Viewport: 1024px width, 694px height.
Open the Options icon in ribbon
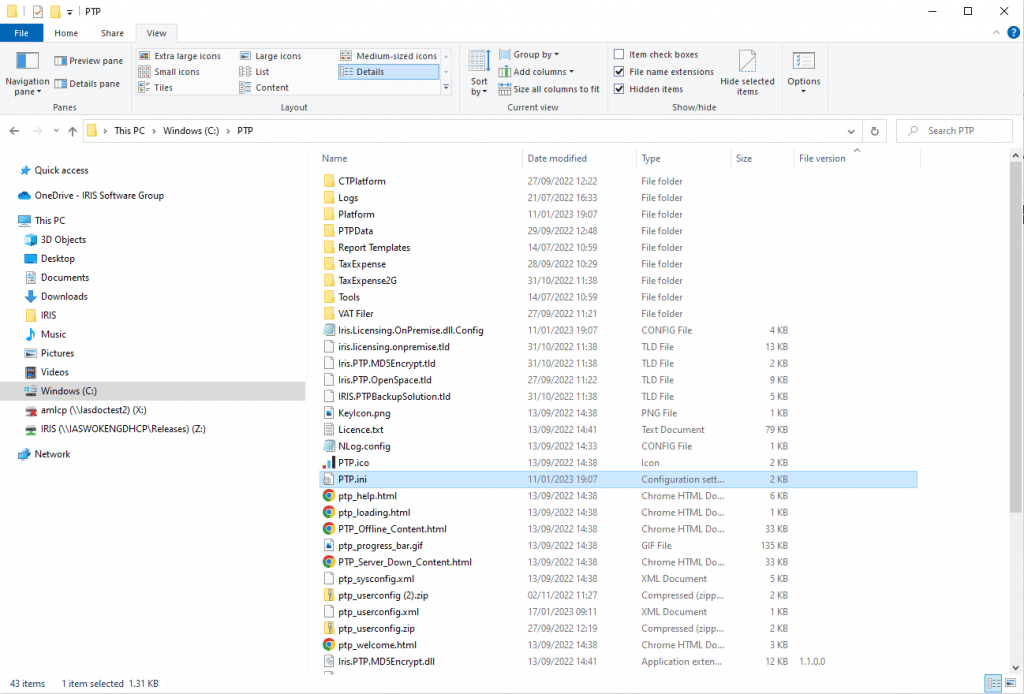(803, 70)
